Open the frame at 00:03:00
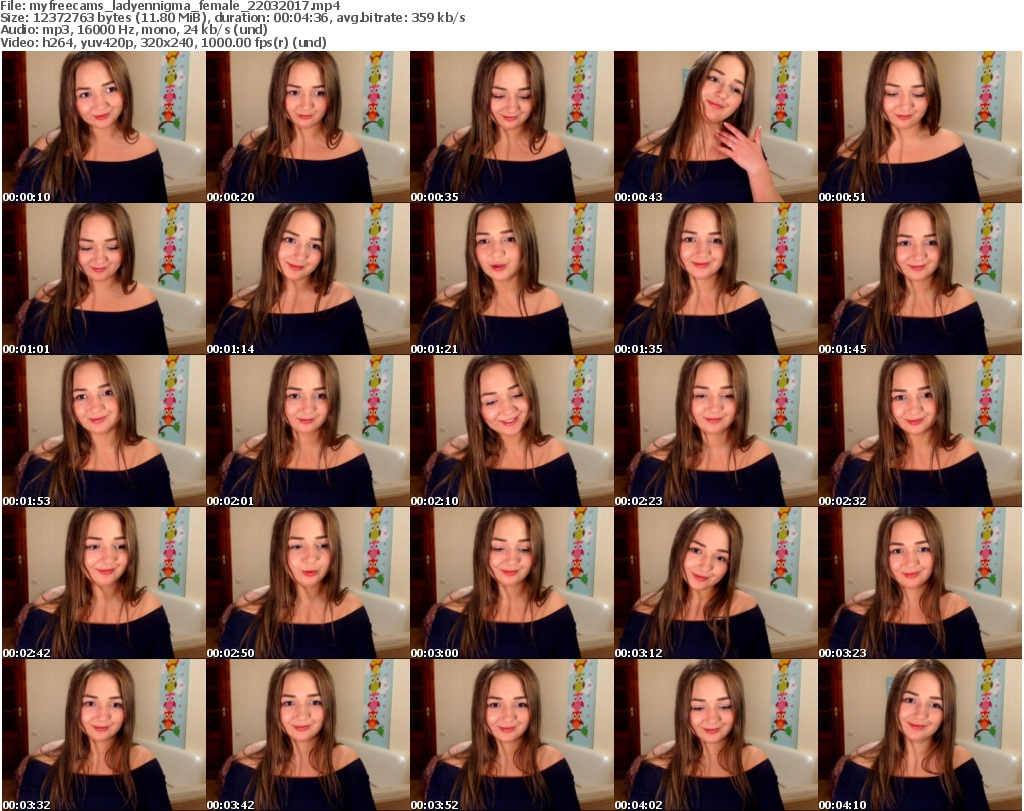 pos(511,583)
